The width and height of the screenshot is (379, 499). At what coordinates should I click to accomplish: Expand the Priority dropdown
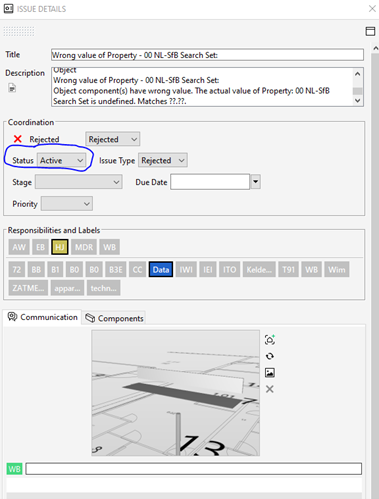point(67,204)
